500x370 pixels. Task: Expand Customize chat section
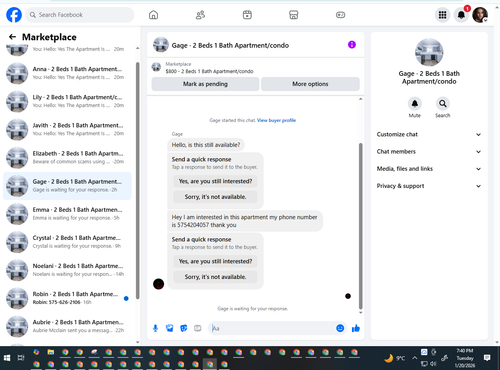[x=429, y=134]
